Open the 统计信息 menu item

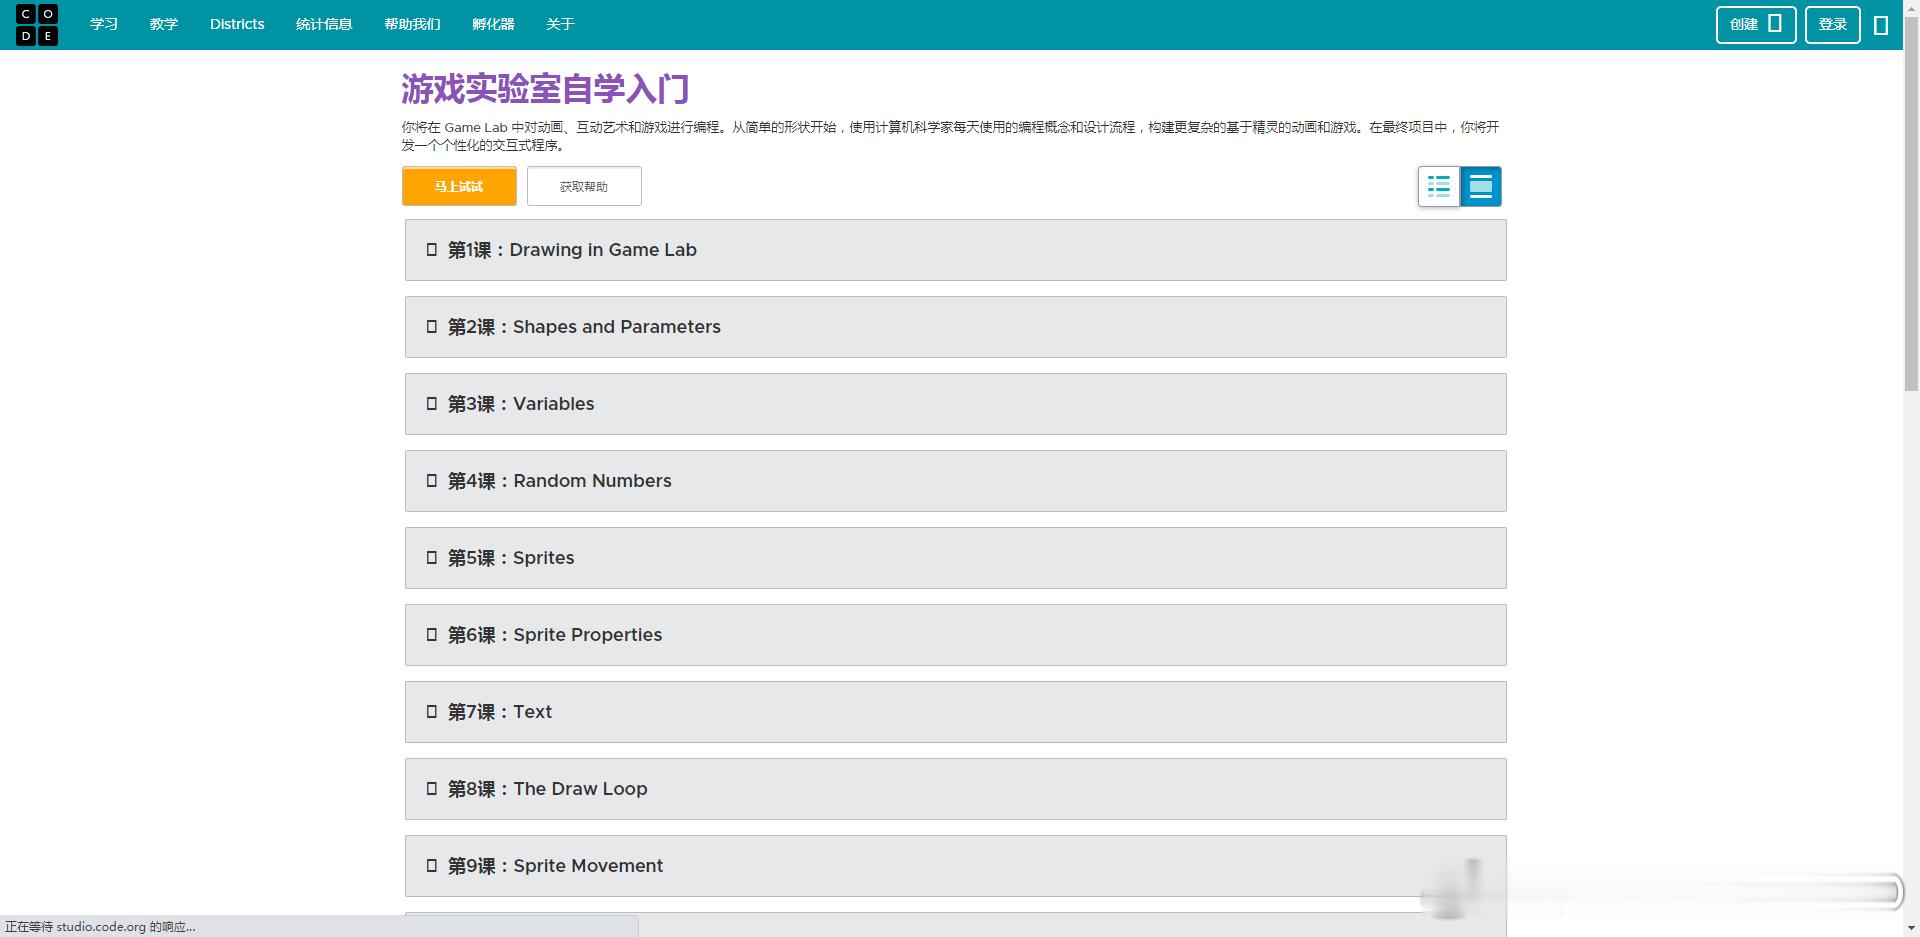(324, 24)
